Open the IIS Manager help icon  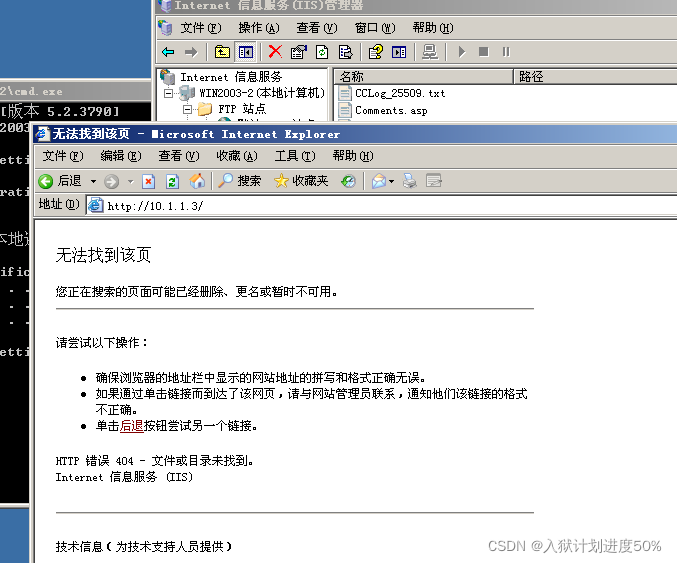(376, 52)
